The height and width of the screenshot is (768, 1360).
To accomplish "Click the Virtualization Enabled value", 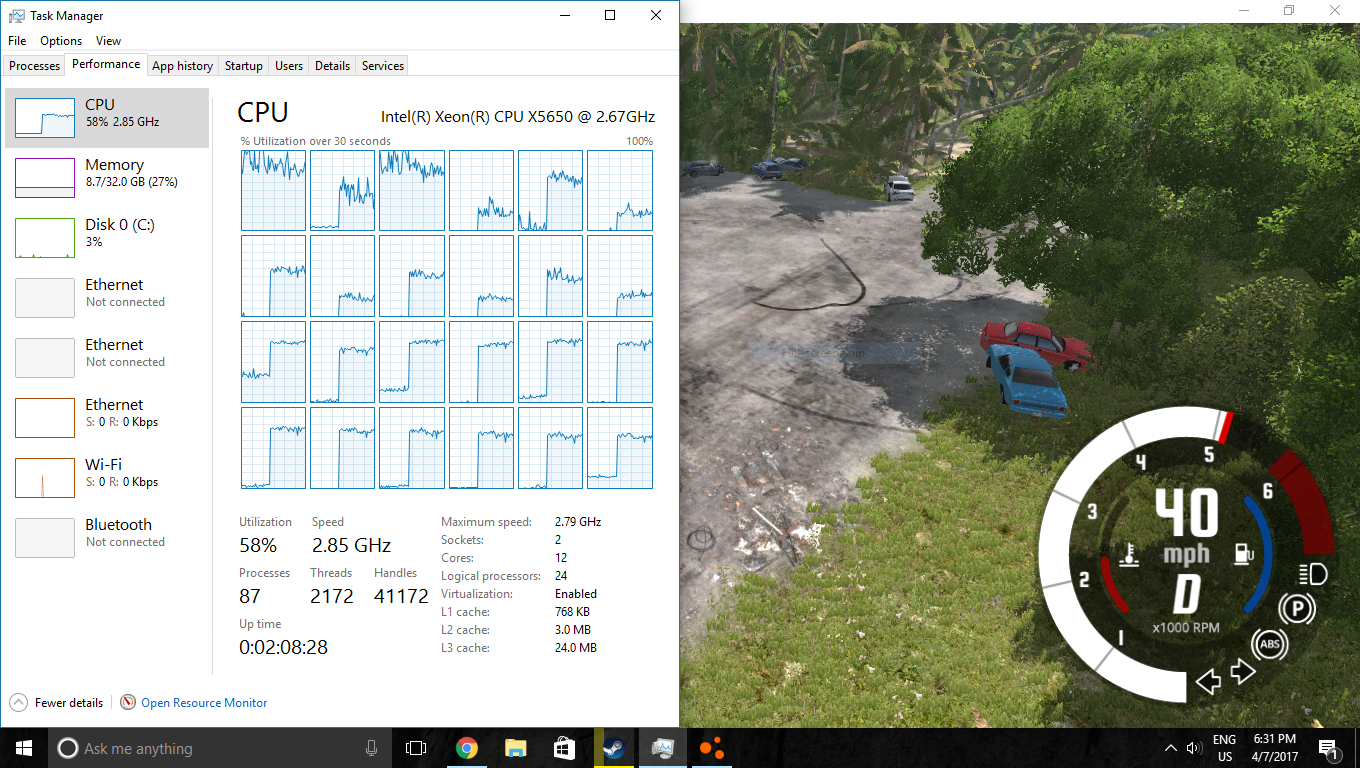I will click(x=576, y=594).
